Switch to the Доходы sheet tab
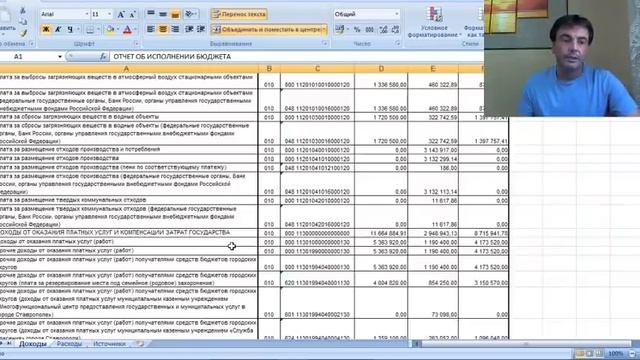This screenshot has width=640, height=360. pyautogui.click(x=33, y=344)
